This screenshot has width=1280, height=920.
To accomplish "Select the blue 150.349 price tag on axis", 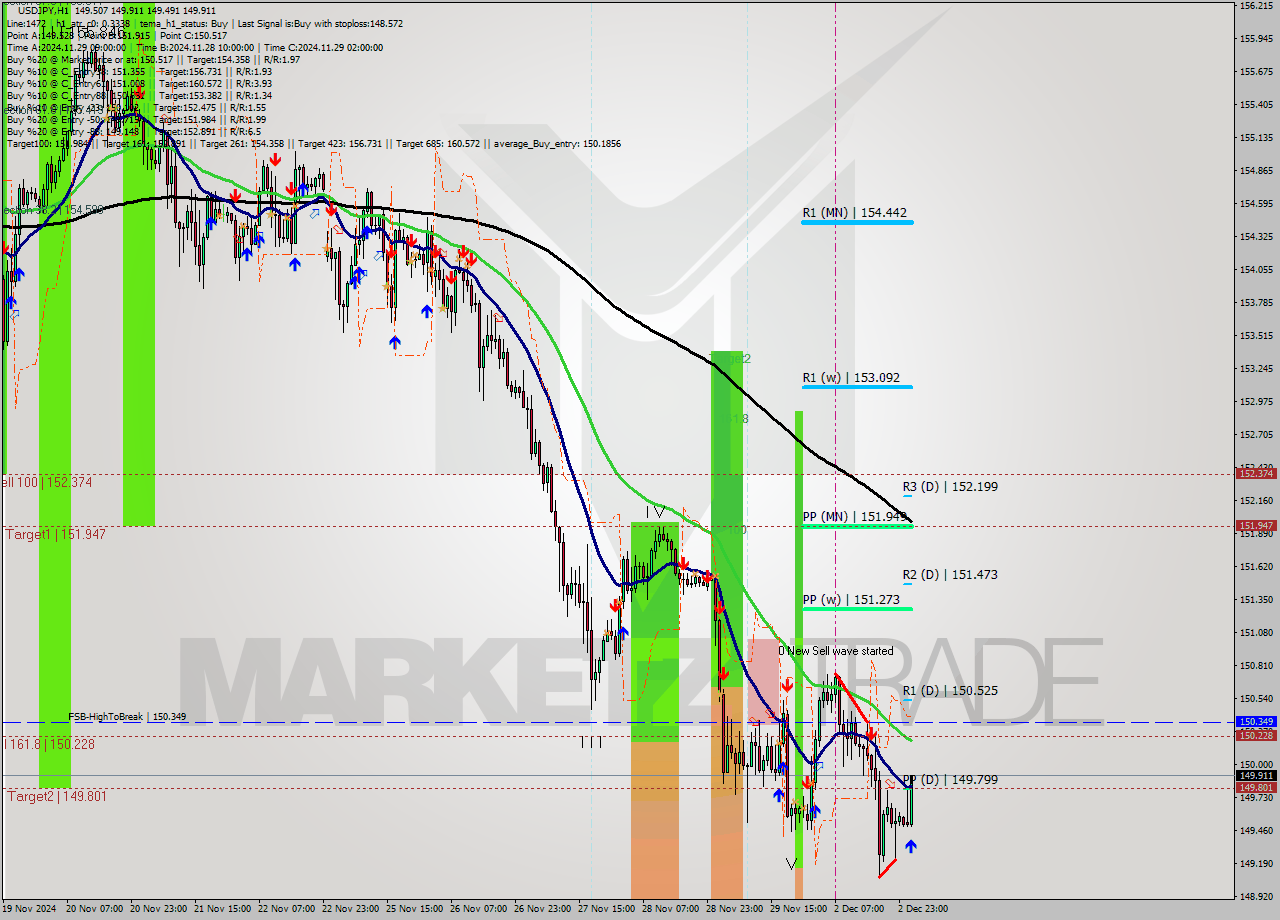I will (x=1256, y=721).
